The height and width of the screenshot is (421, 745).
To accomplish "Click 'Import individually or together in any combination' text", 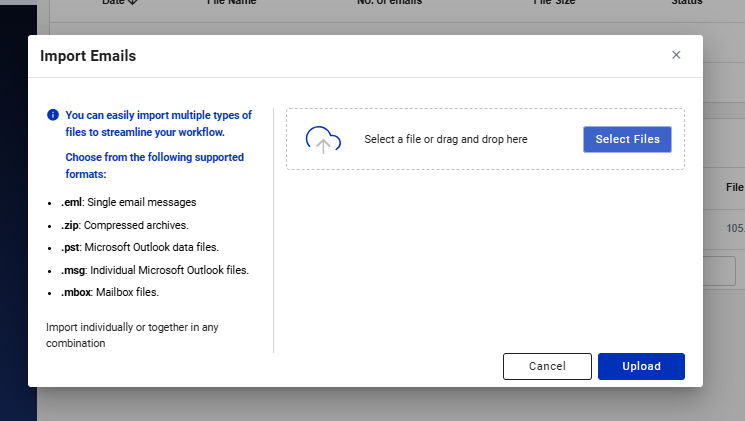I will [132, 335].
